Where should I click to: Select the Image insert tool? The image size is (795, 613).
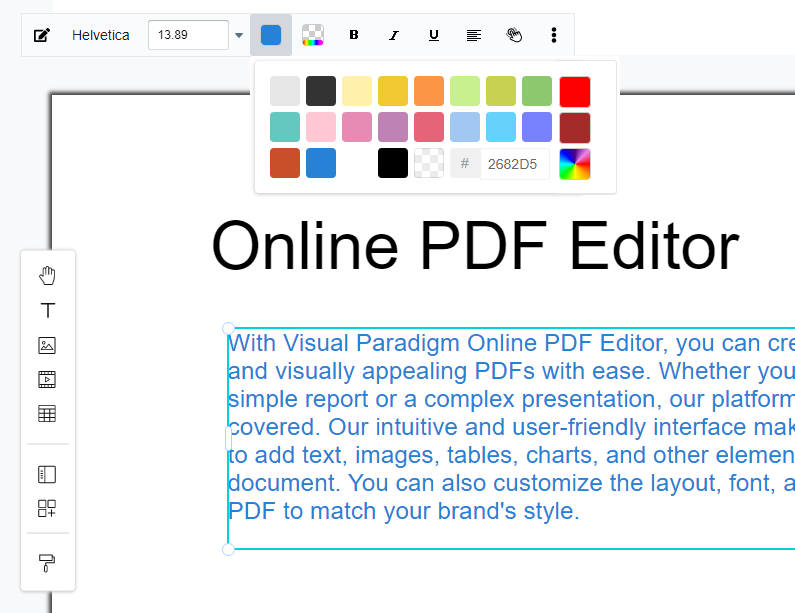pos(47,345)
